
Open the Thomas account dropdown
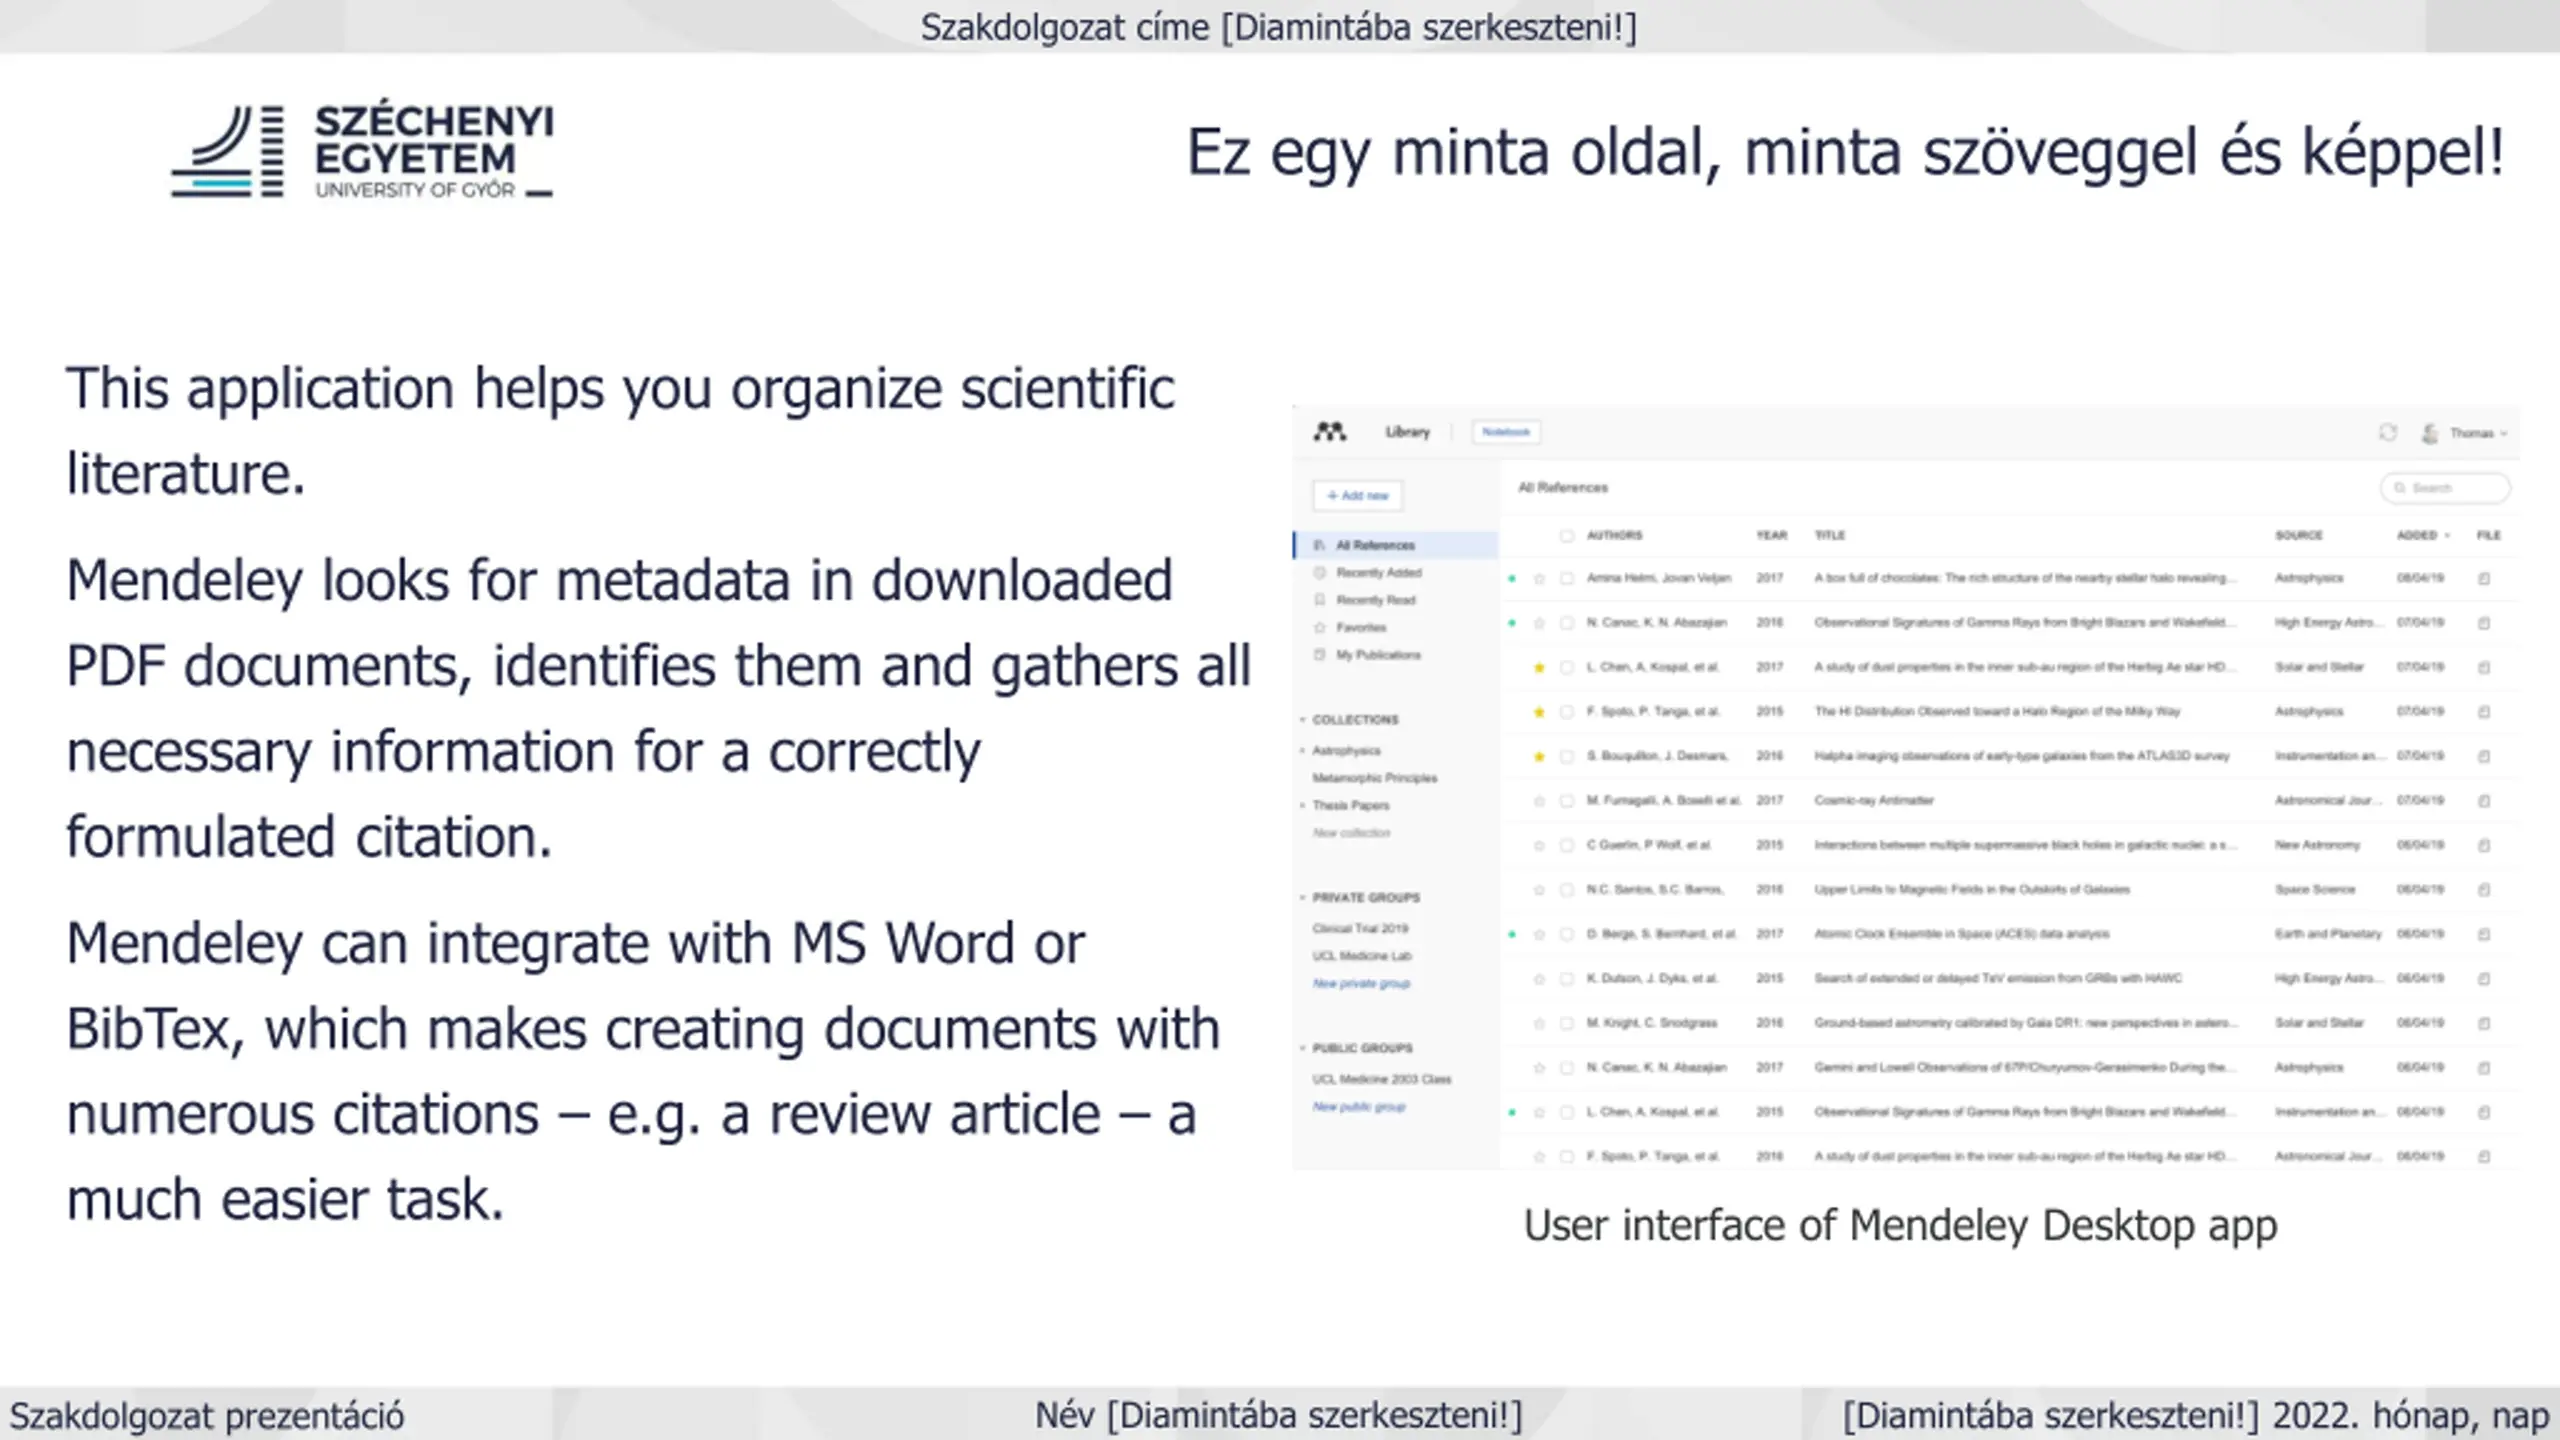[x=2478, y=433]
